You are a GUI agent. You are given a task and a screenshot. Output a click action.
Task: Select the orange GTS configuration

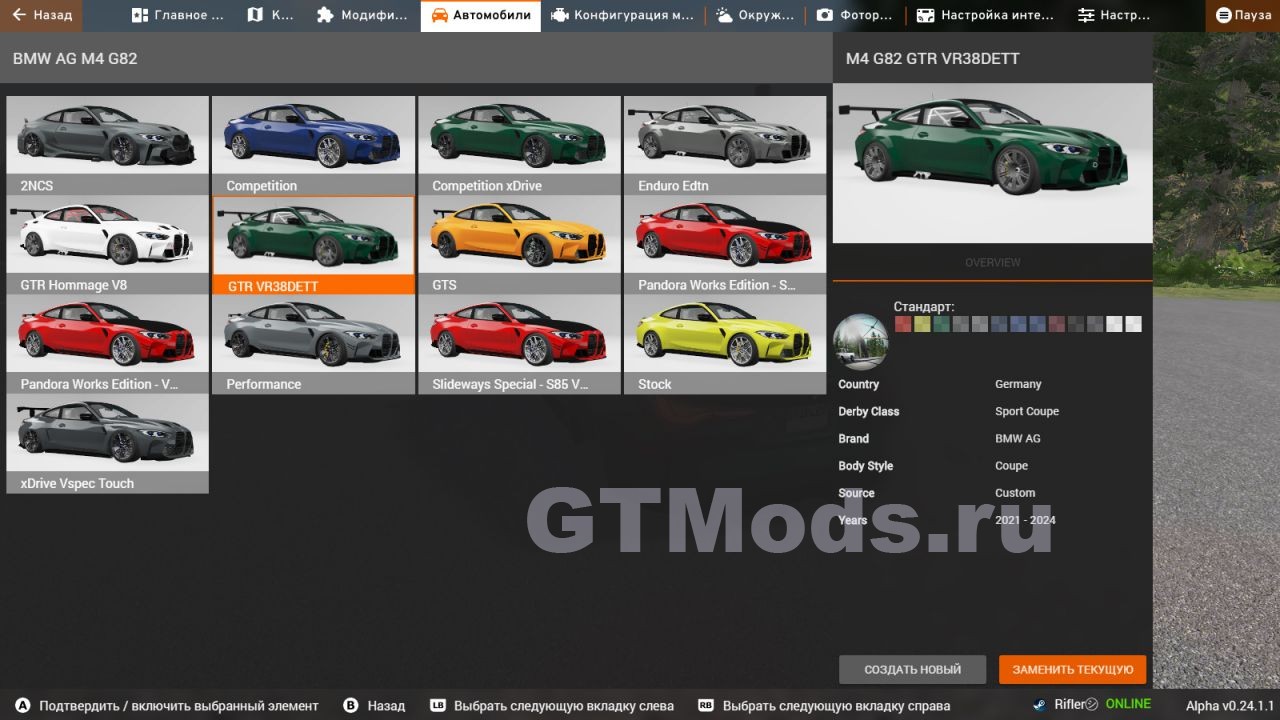click(x=520, y=245)
